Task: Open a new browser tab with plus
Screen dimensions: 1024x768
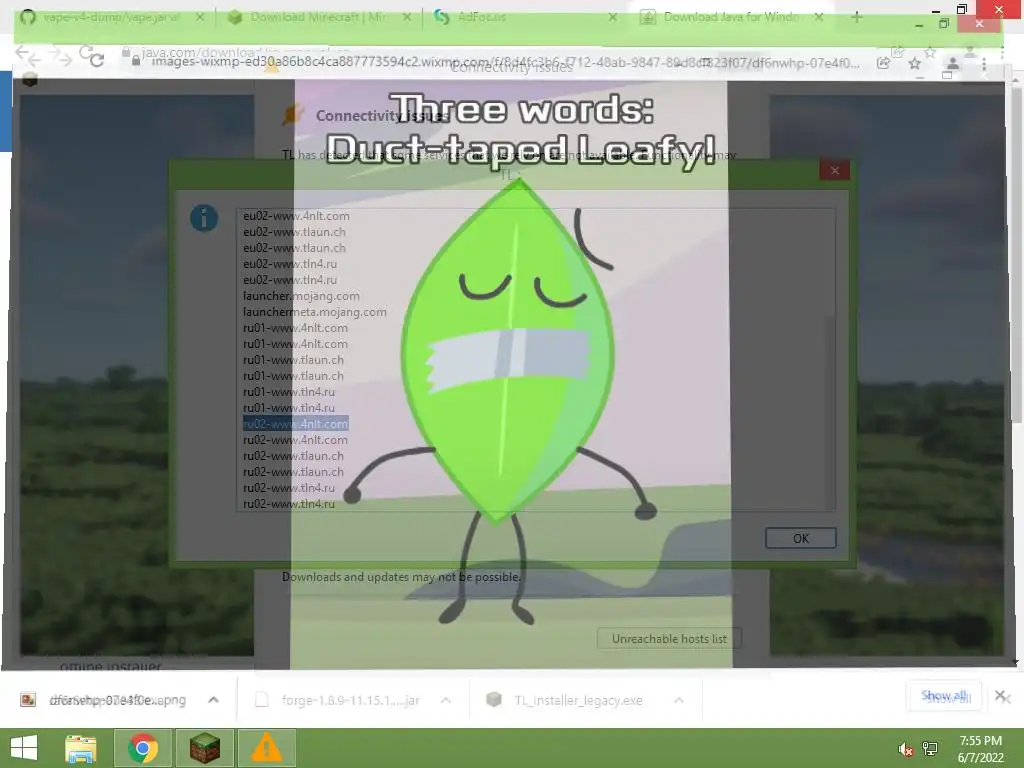Action: (x=857, y=18)
